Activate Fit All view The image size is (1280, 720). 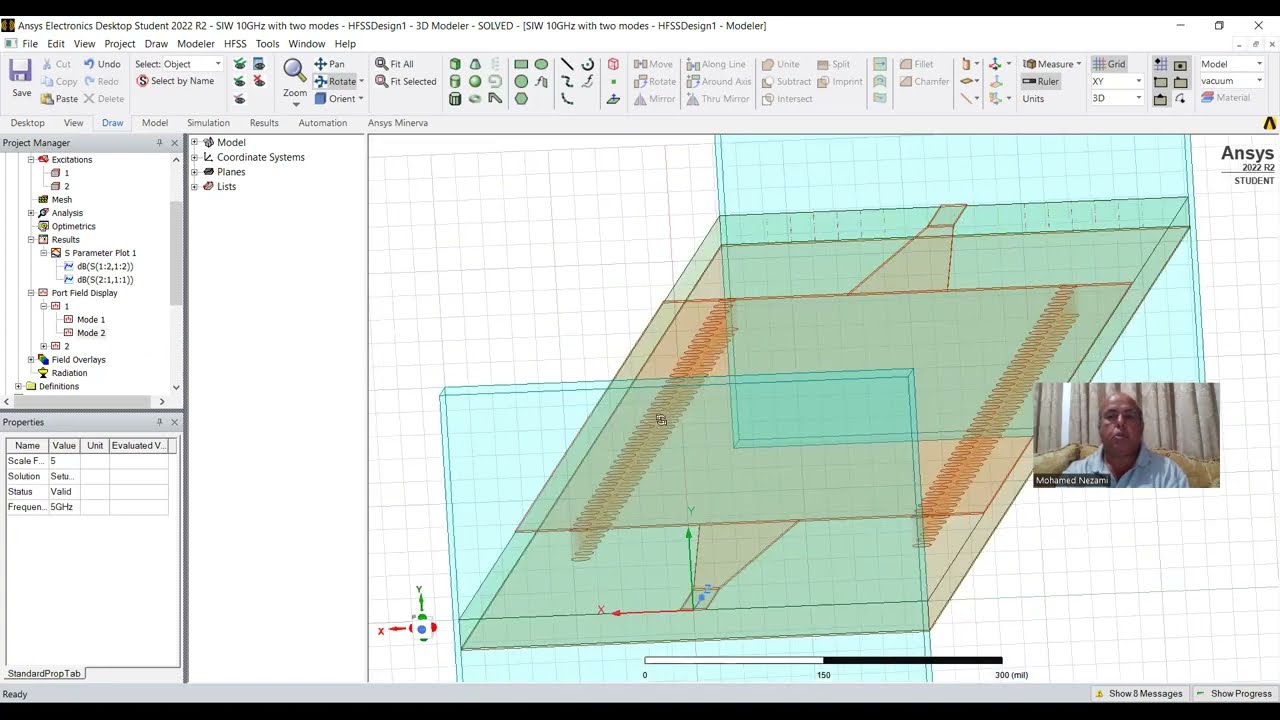coord(394,64)
